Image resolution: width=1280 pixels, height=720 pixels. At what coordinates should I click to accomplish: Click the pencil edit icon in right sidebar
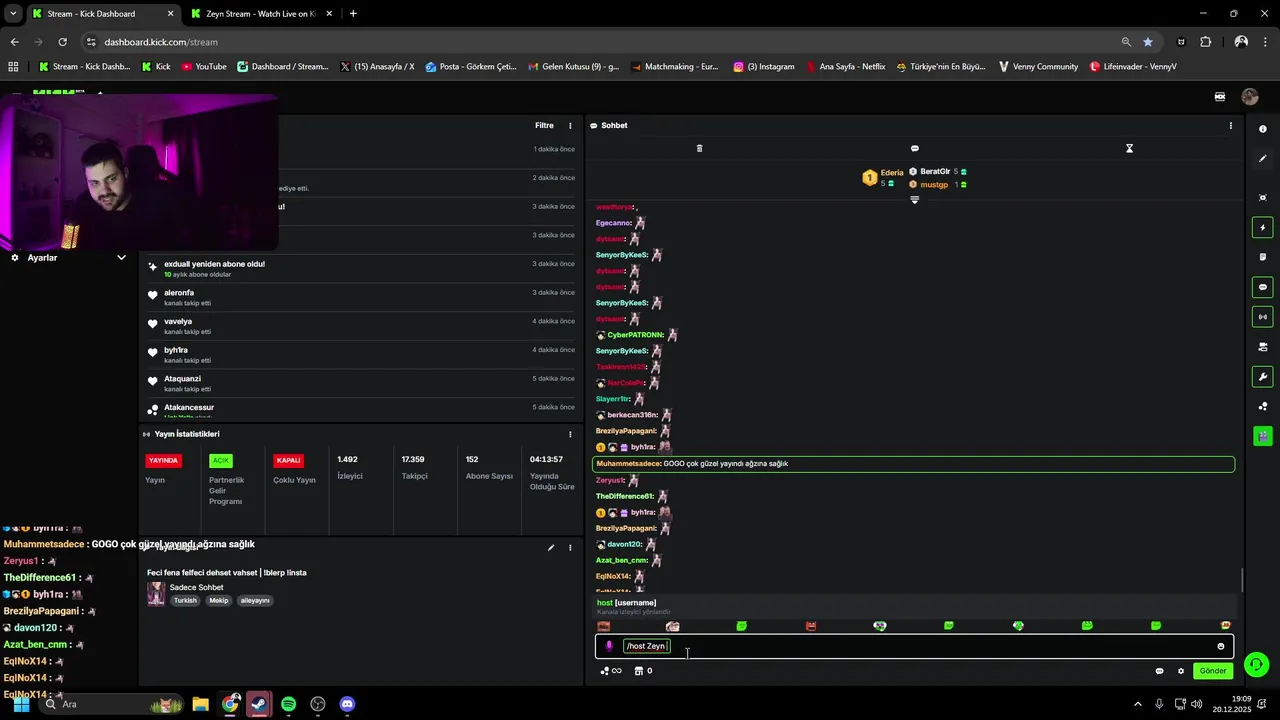point(1263,158)
